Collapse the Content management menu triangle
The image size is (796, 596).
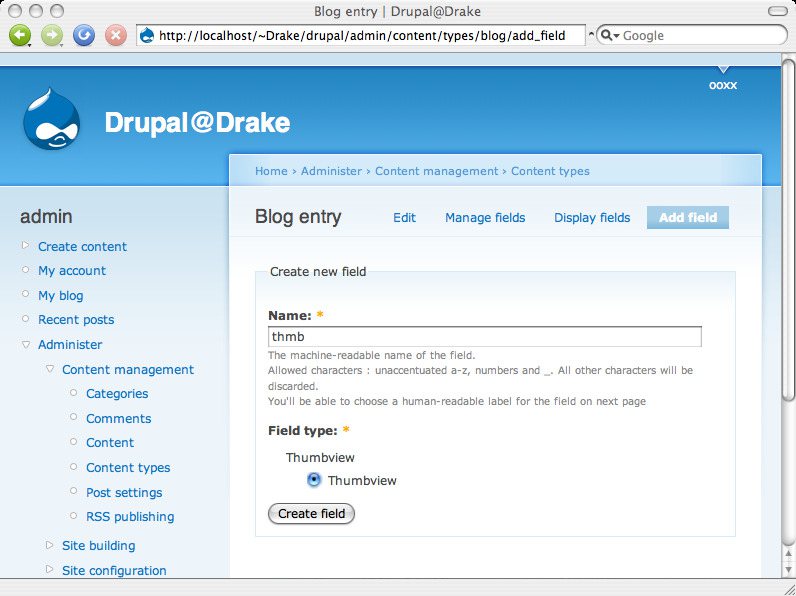click(50, 369)
